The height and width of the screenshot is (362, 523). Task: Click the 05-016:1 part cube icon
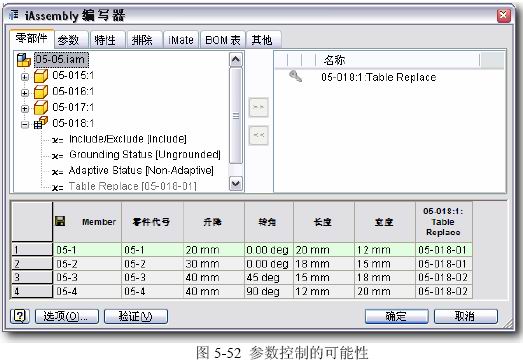click(41, 92)
